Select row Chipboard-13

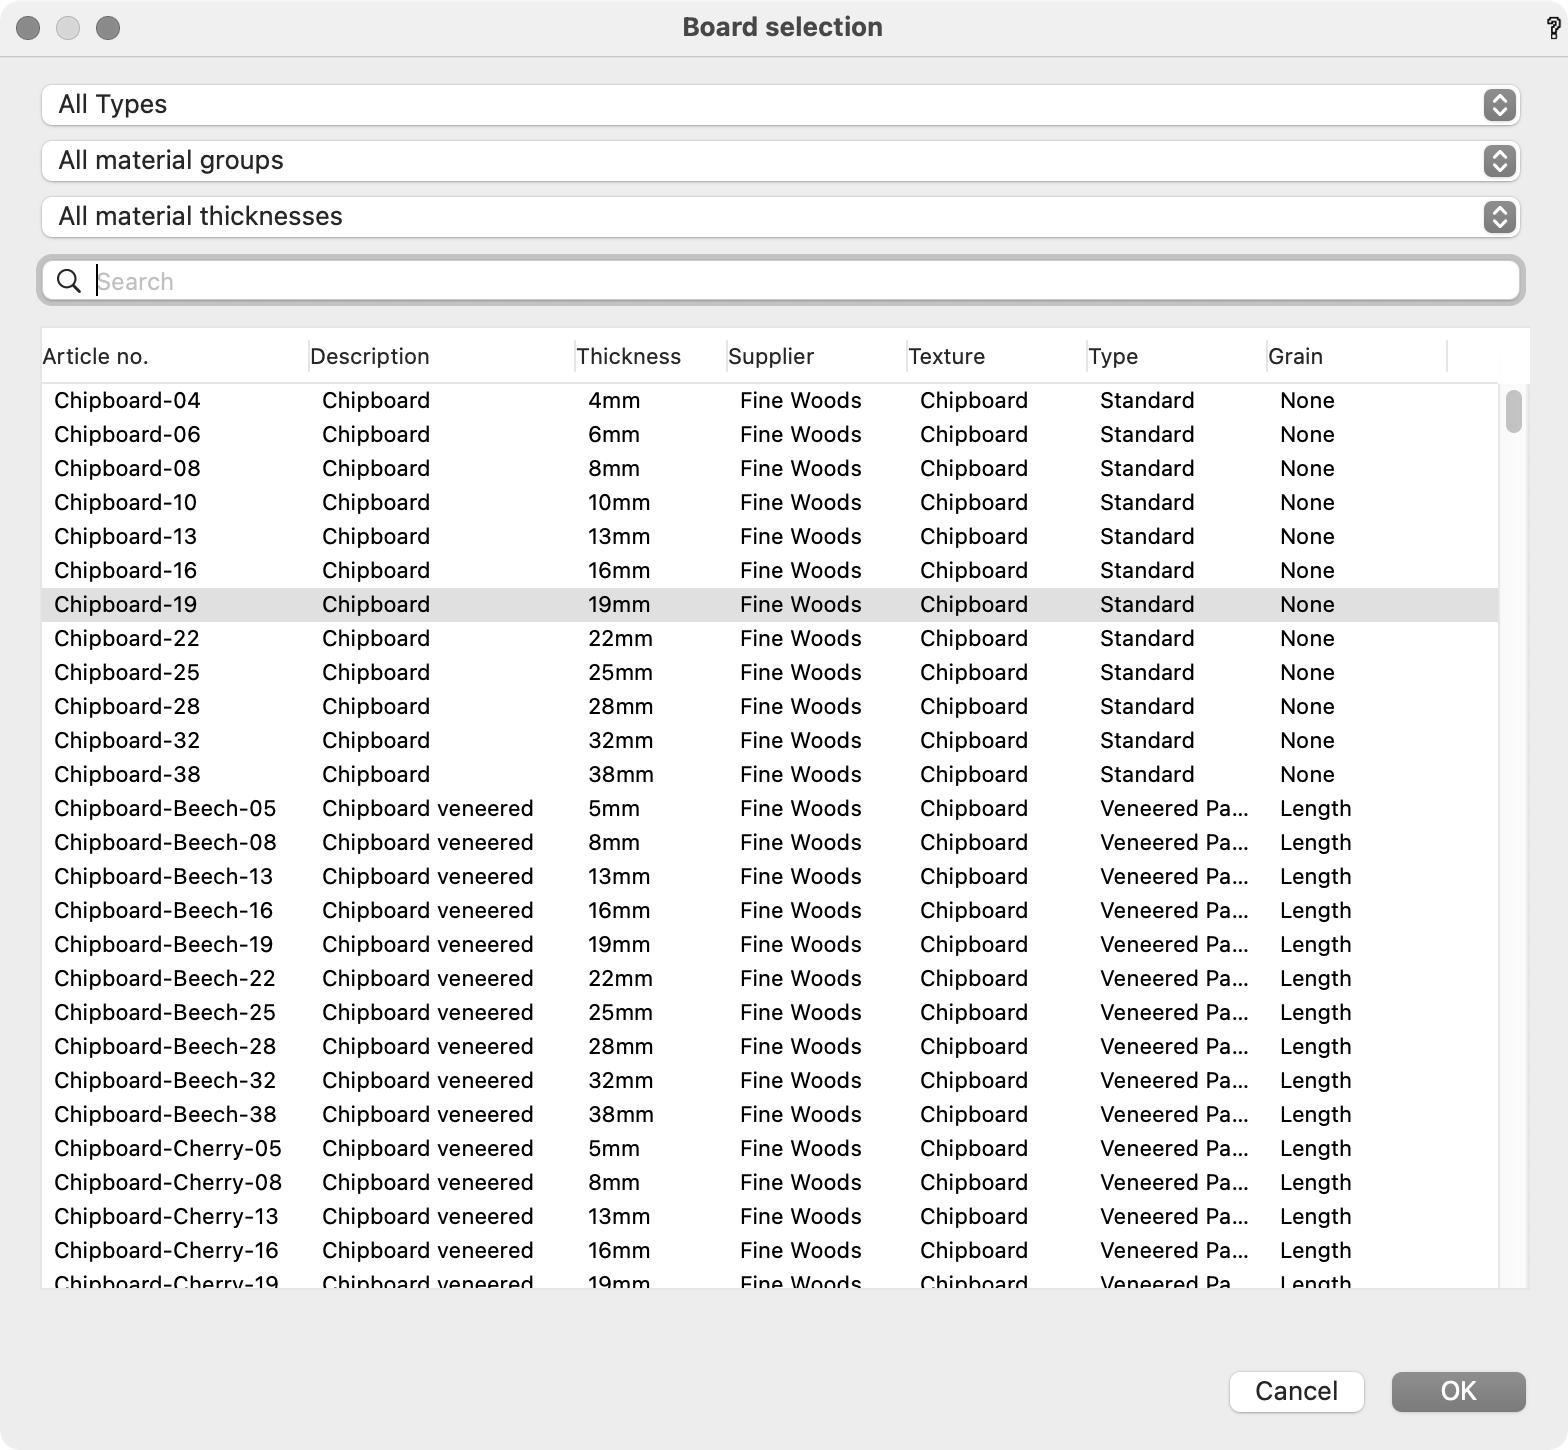770,537
